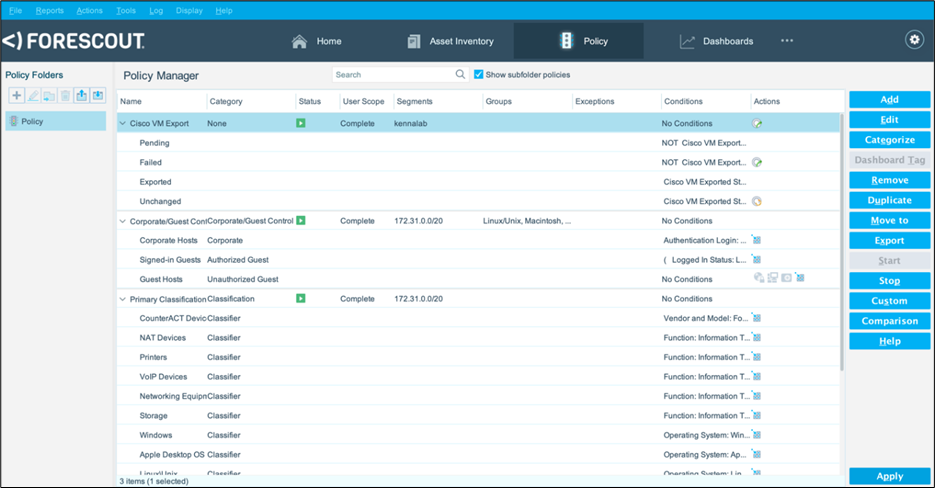
Task: Sort by the Category column header
Action: [x=251, y=101]
